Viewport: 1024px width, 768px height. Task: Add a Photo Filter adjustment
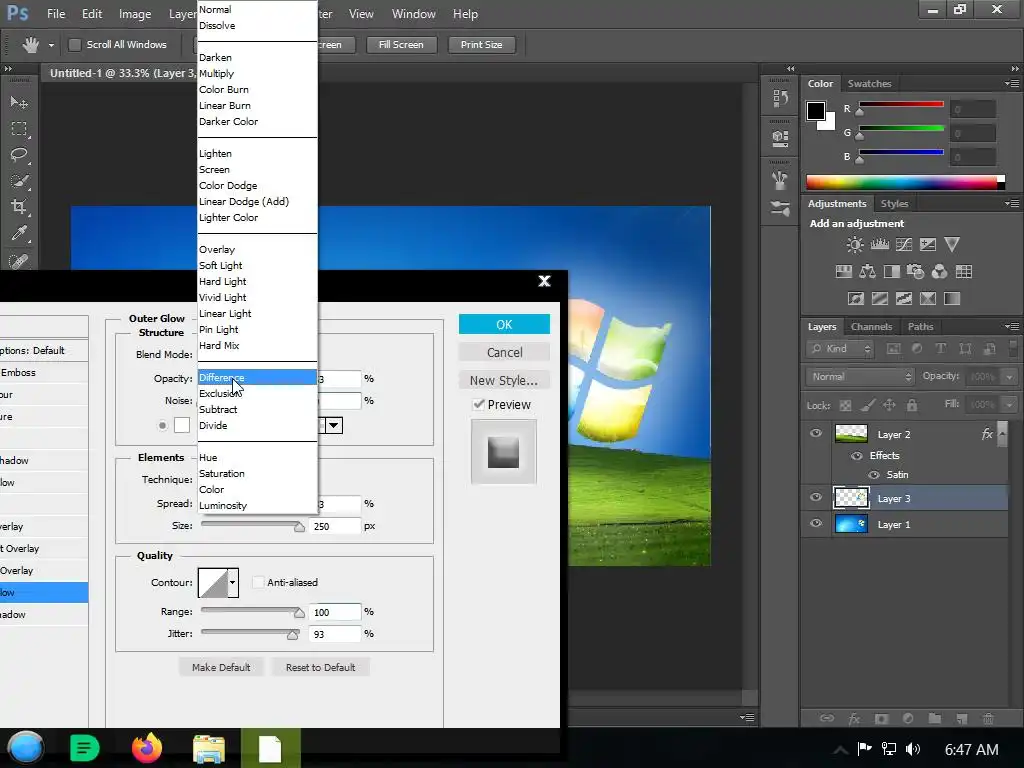[x=915, y=272]
